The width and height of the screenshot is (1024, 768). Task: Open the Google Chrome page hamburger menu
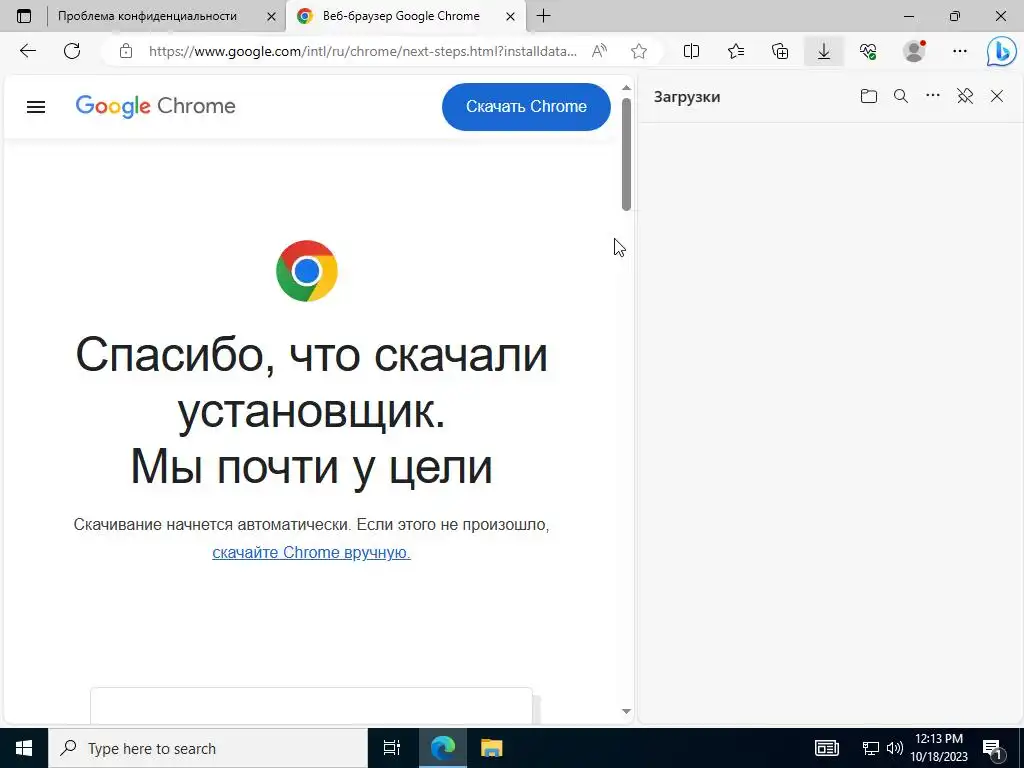[x=36, y=106]
